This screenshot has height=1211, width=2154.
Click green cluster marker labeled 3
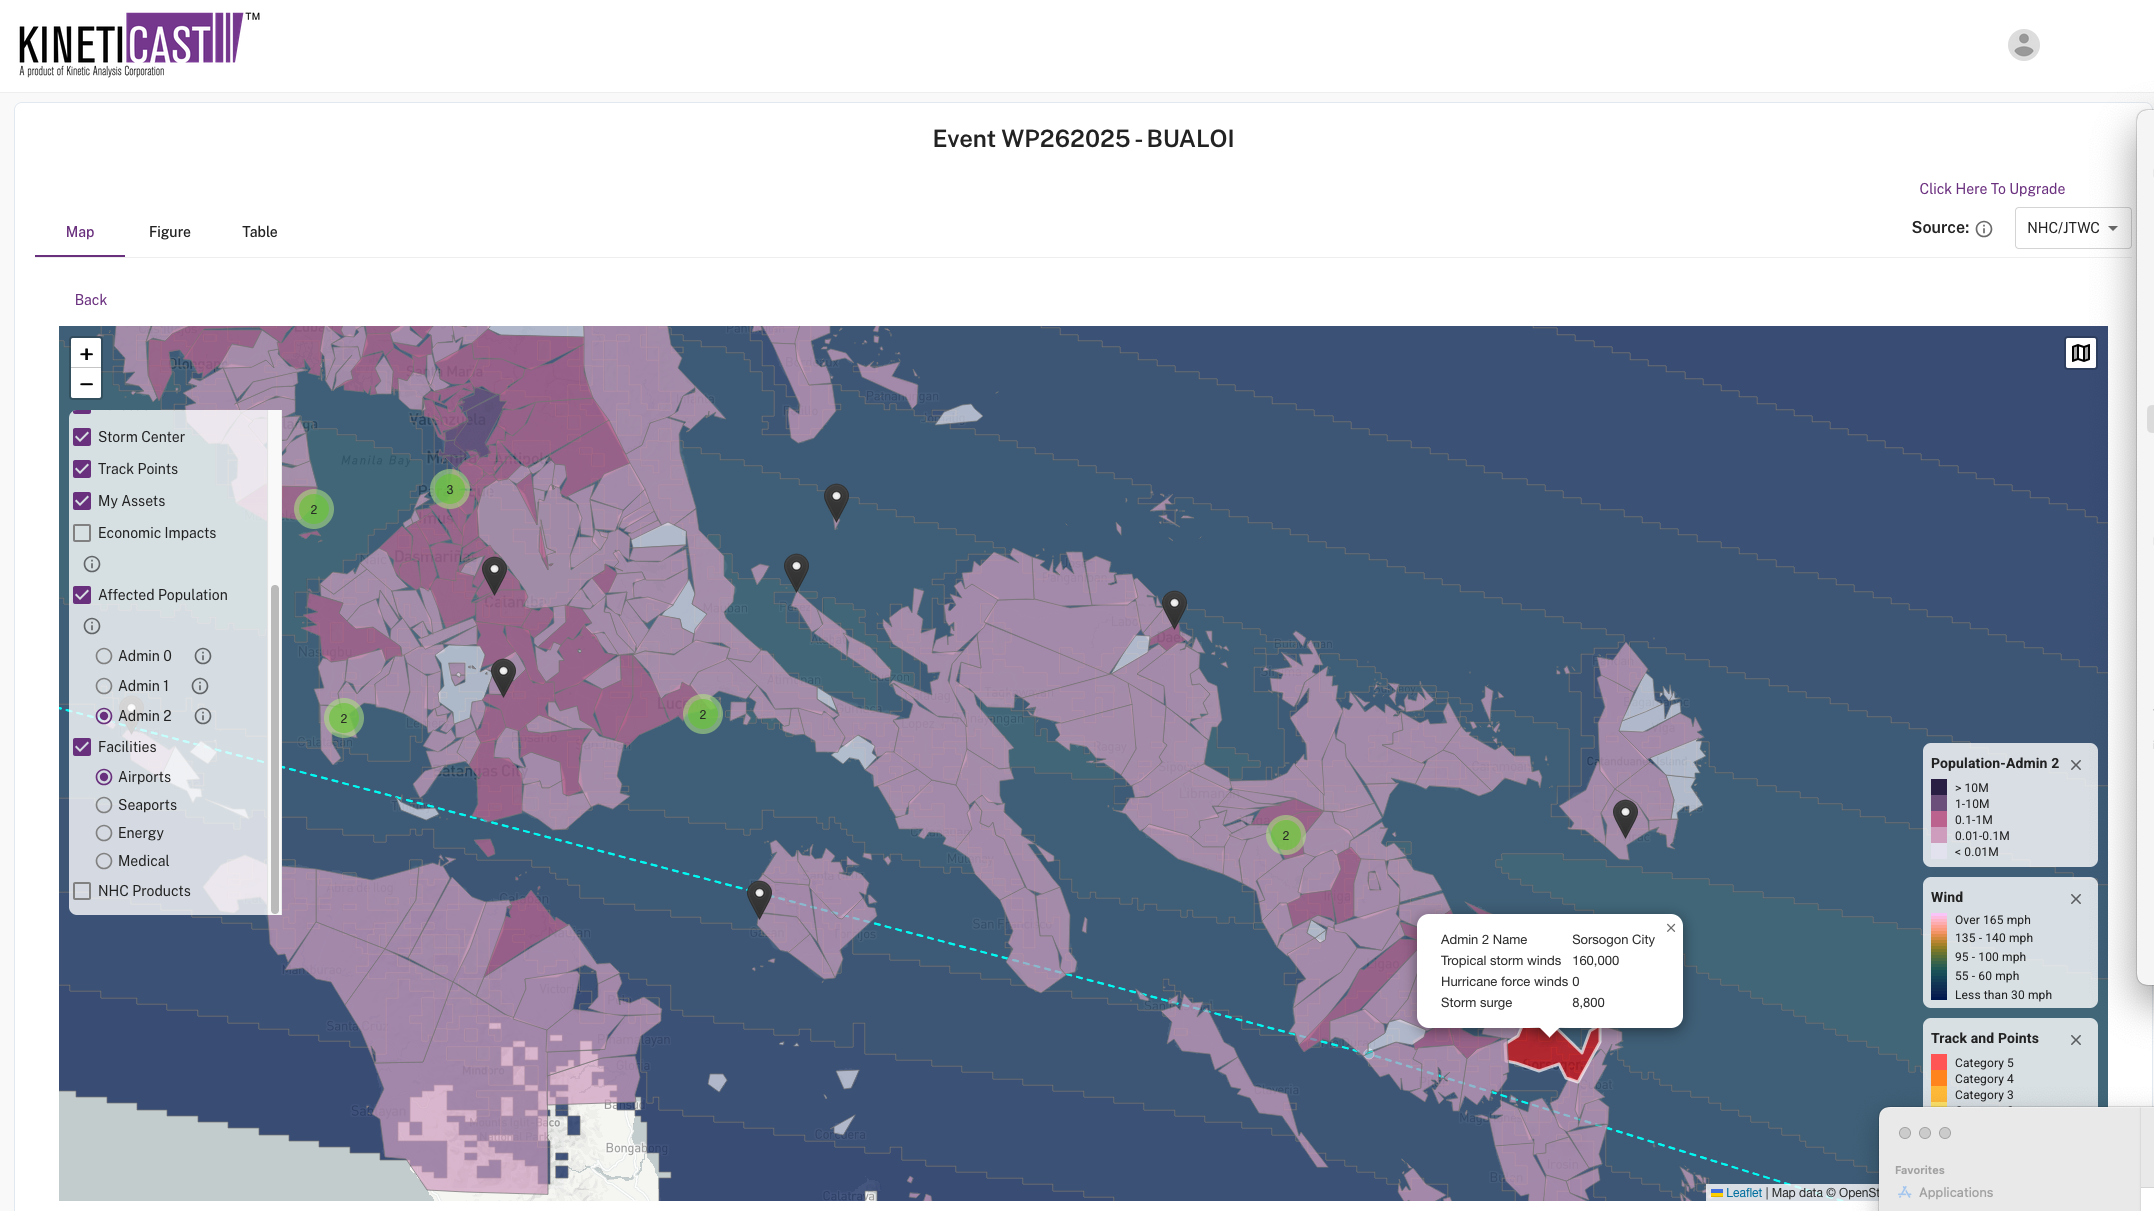(x=450, y=490)
